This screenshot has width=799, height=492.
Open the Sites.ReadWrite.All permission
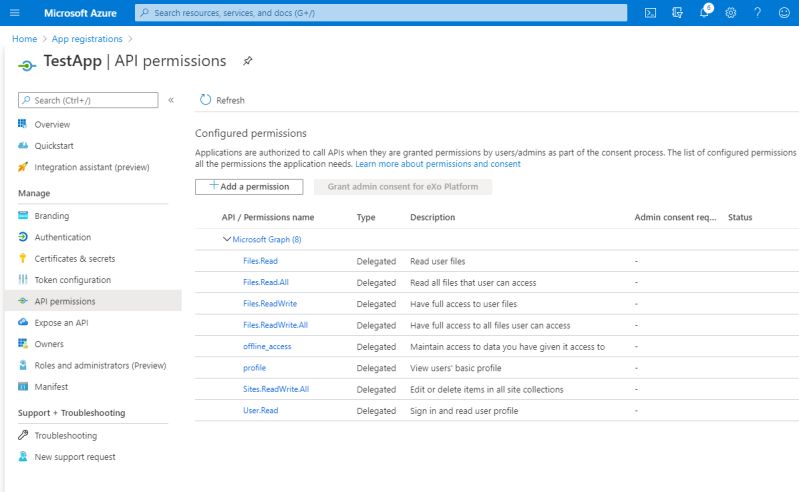(x=276, y=389)
